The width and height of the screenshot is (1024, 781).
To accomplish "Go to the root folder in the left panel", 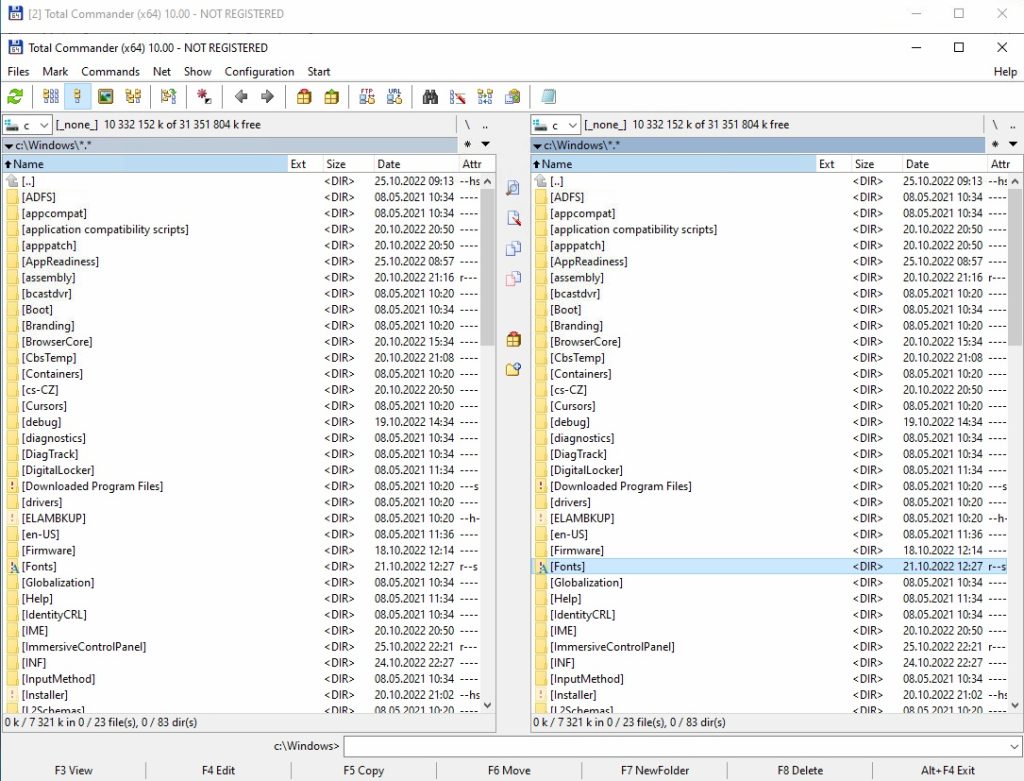I will click(x=468, y=124).
